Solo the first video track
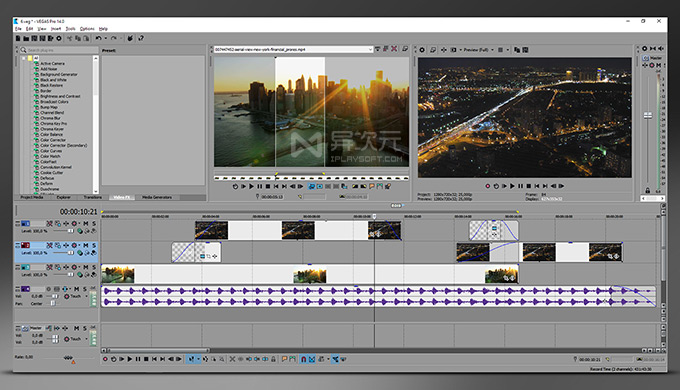The width and height of the screenshot is (680, 390). (x=94, y=223)
